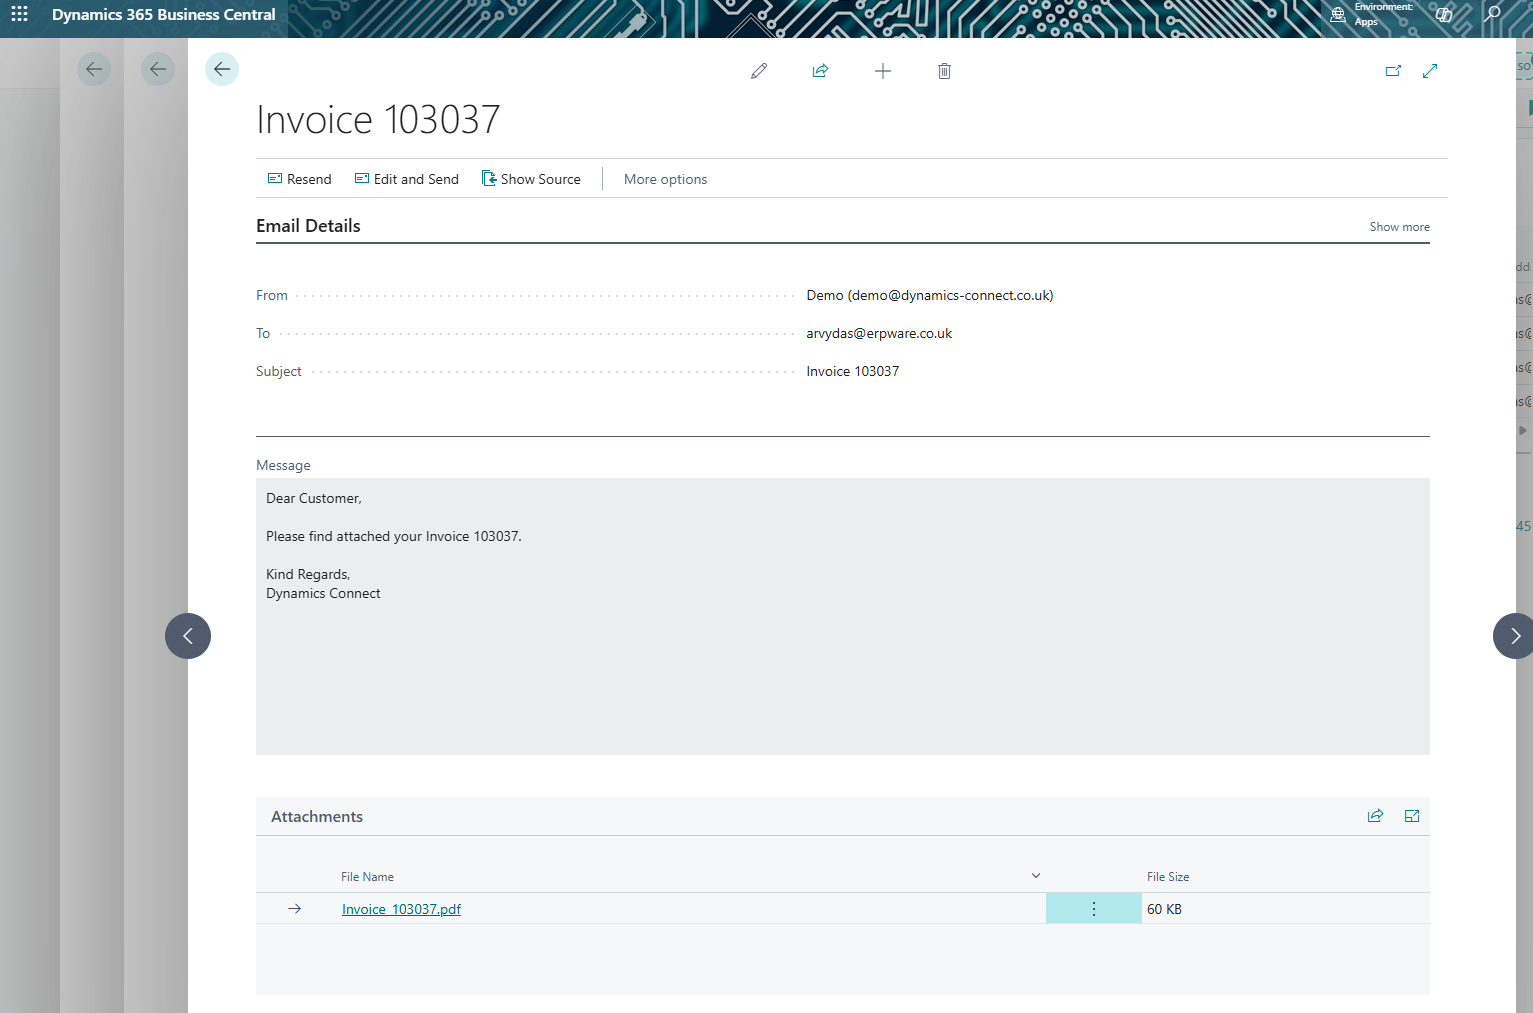Viewport: 1533px width, 1013px height.
Task: Click the plus icon to create new
Action: pyautogui.click(x=882, y=71)
